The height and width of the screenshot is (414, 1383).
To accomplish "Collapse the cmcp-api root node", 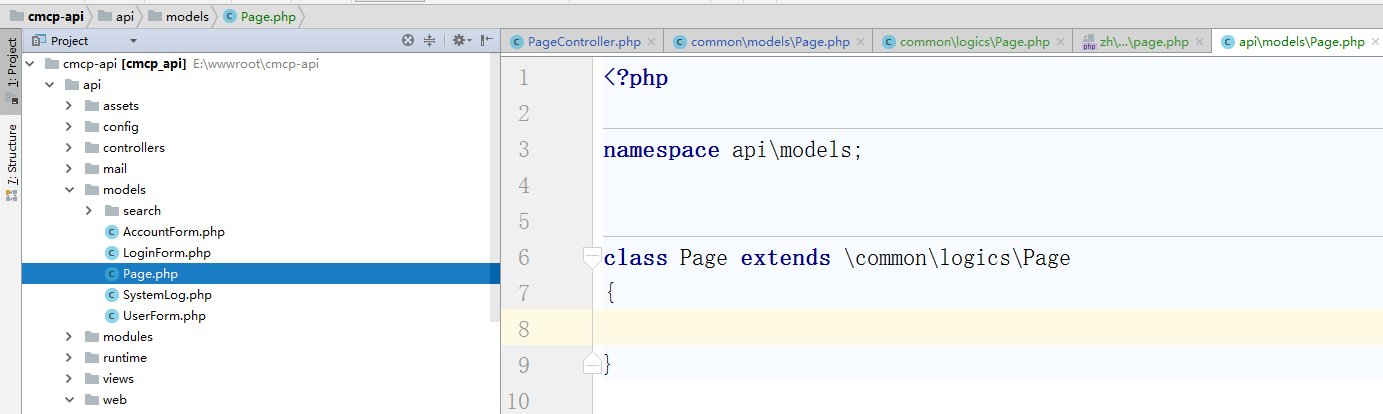I will point(28,64).
